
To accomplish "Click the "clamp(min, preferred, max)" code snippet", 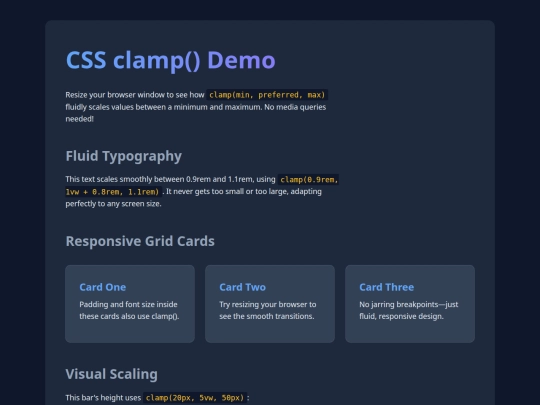I will (x=267, y=95).
